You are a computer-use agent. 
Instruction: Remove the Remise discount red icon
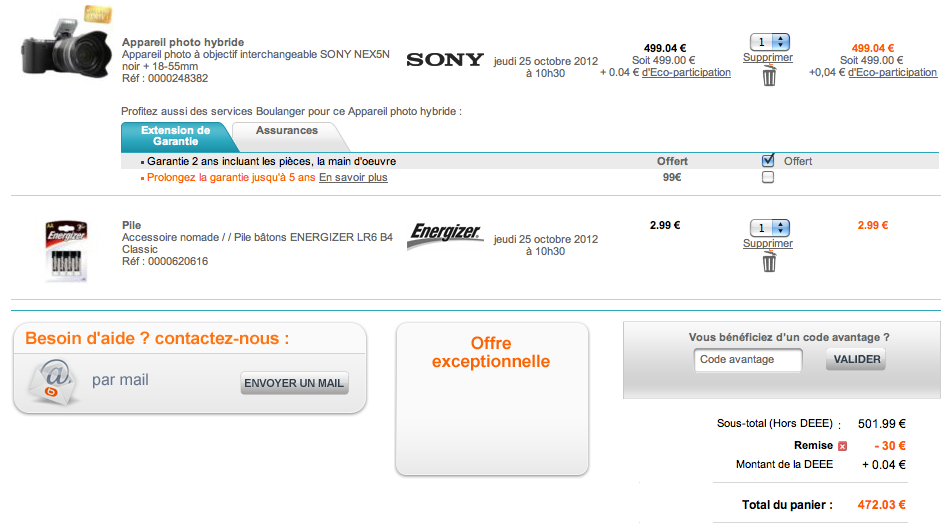(x=842, y=446)
